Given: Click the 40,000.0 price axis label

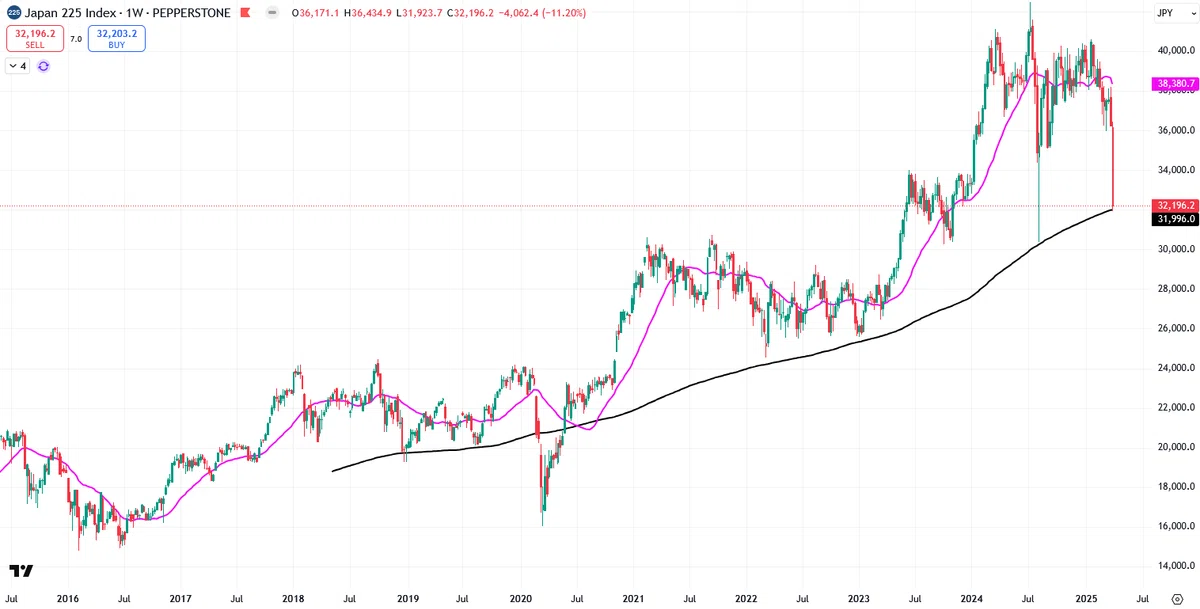Looking at the screenshot, I should (1176, 50).
